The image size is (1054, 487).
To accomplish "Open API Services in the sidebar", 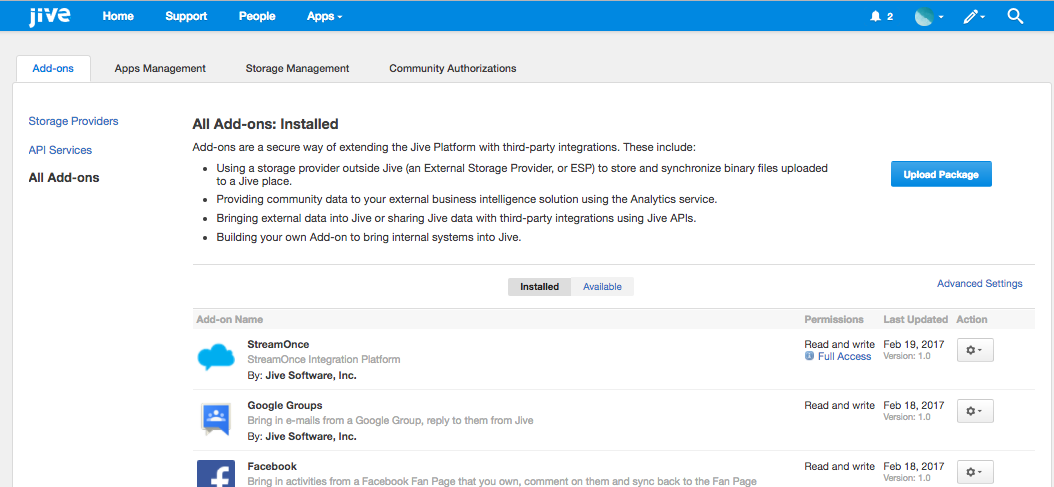I will point(60,150).
